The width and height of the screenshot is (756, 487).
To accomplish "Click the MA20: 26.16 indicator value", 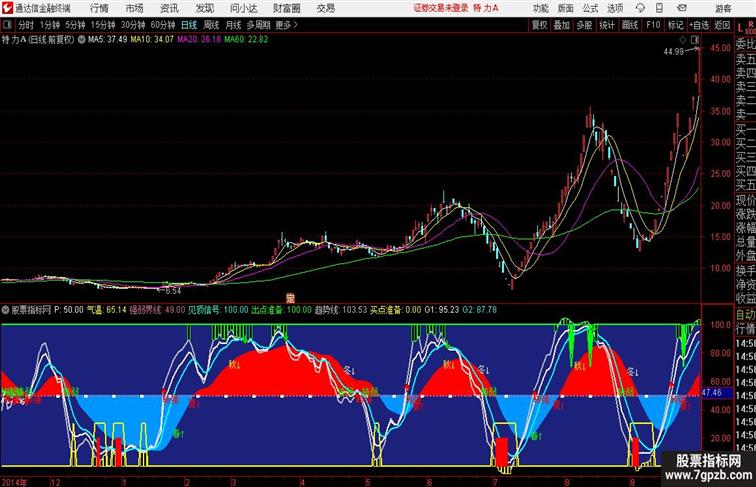I will tap(199, 40).
